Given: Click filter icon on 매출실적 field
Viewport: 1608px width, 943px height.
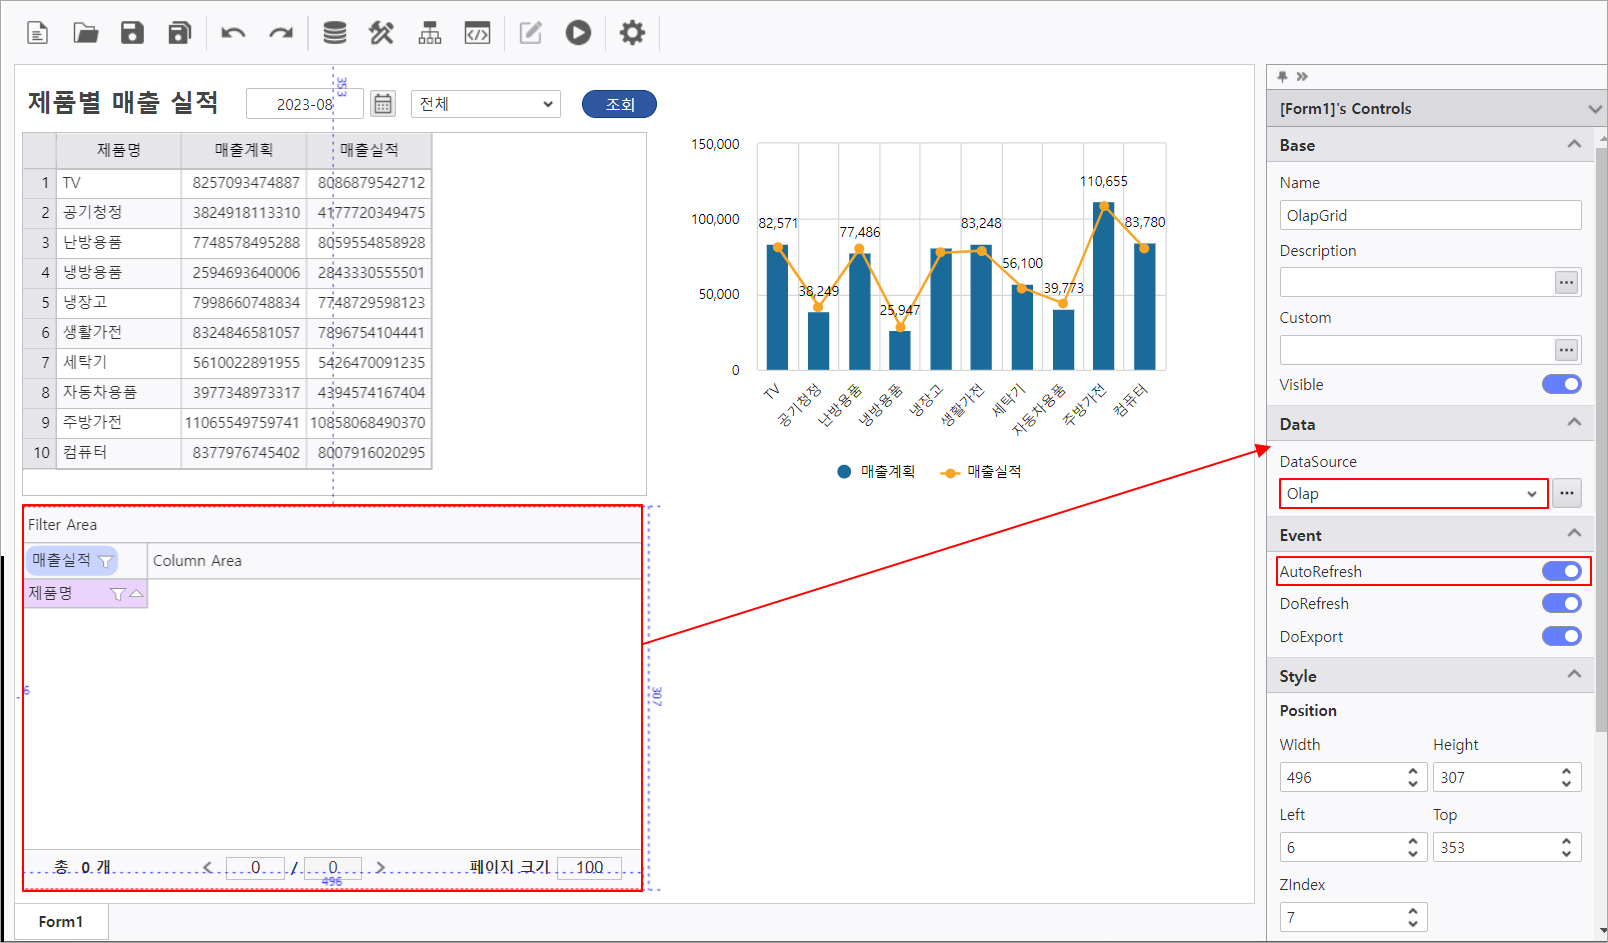Looking at the screenshot, I should [105, 561].
